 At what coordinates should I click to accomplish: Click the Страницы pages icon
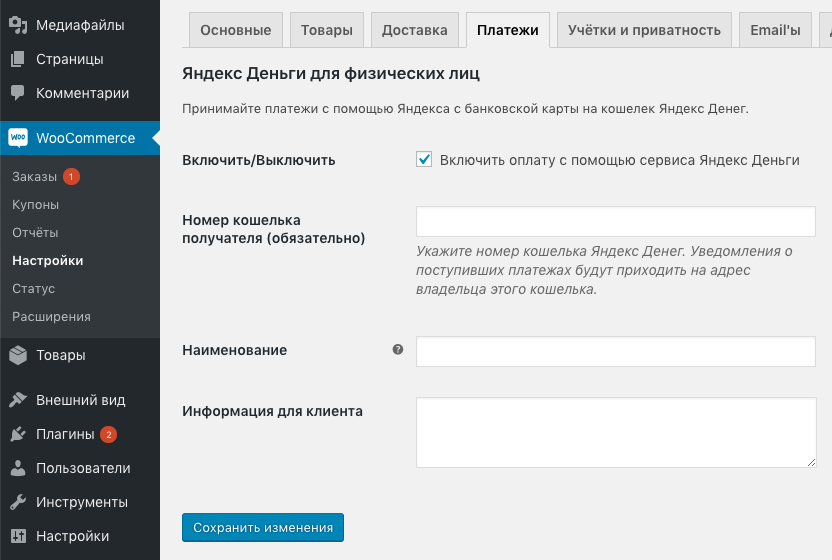(x=18, y=59)
